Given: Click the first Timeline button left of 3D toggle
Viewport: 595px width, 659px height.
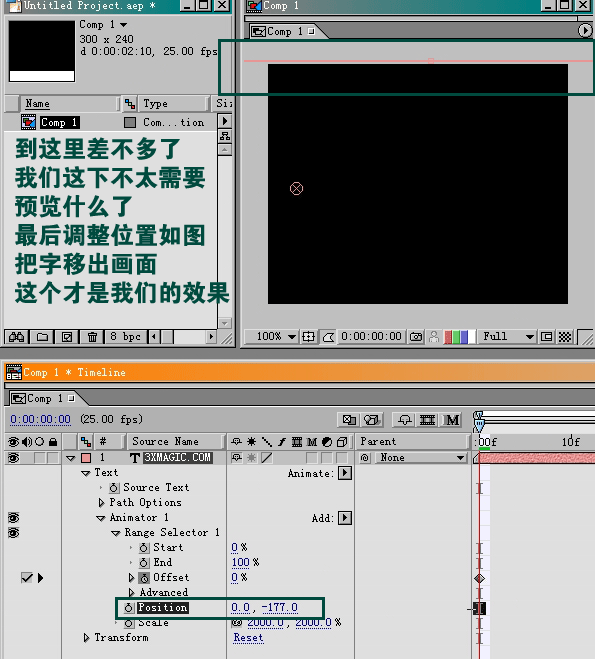Looking at the screenshot, I should pos(349,420).
